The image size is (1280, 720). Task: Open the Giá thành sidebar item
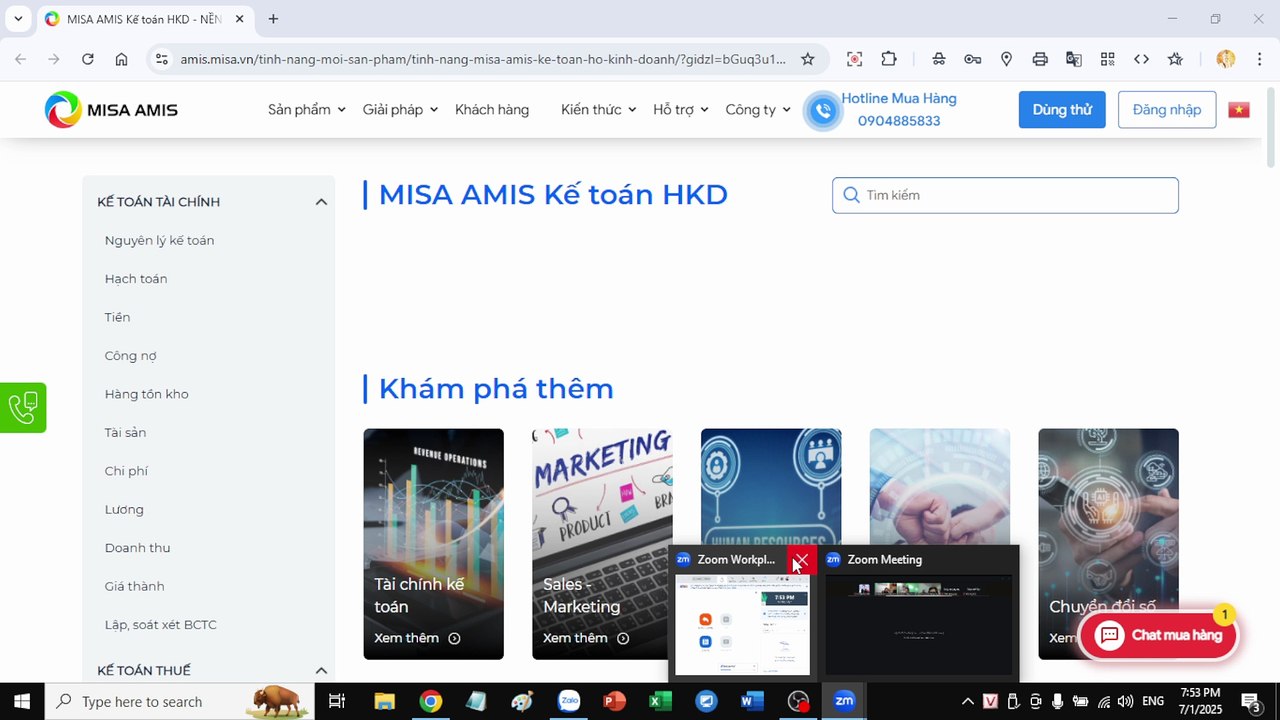click(x=134, y=586)
